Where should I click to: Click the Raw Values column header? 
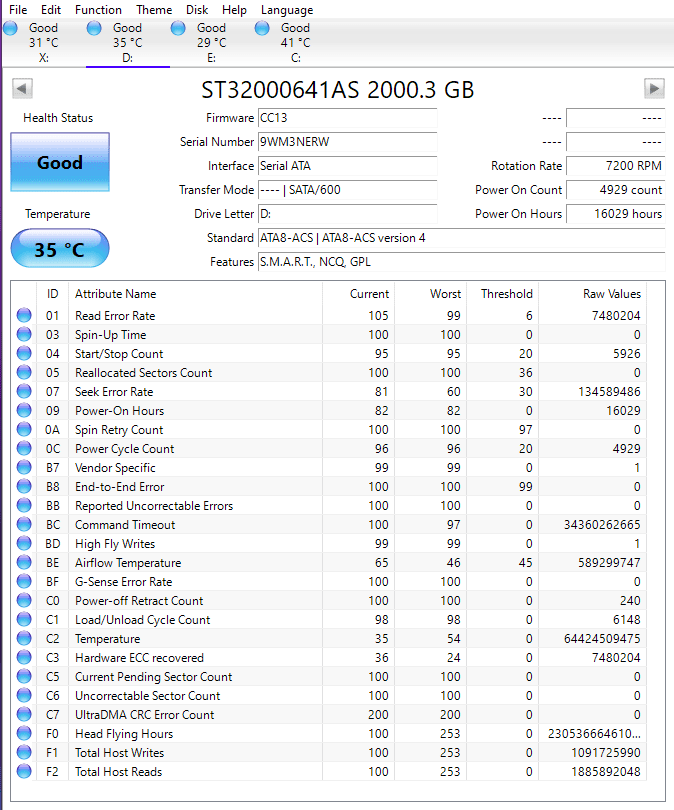pyautogui.click(x=592, y=294)
